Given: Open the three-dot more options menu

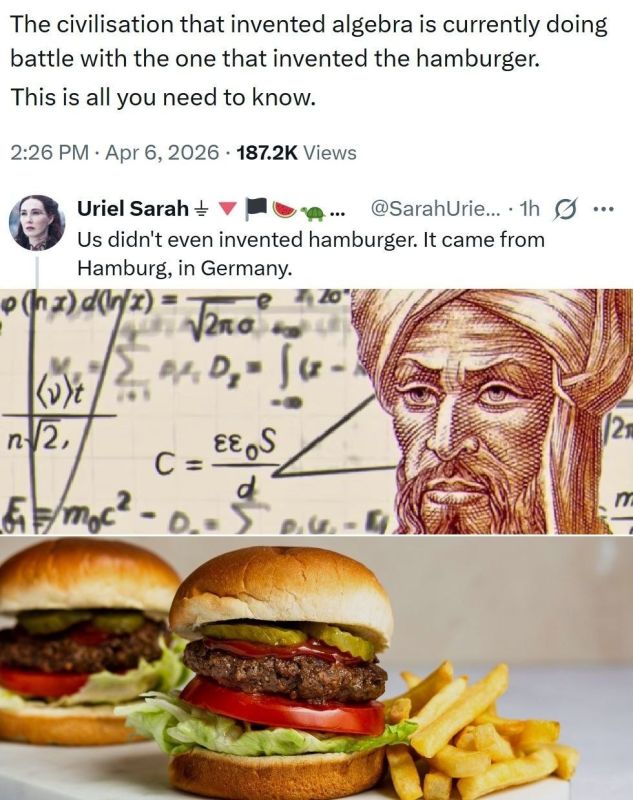Looking at the screenshot, I should (604, 209).
